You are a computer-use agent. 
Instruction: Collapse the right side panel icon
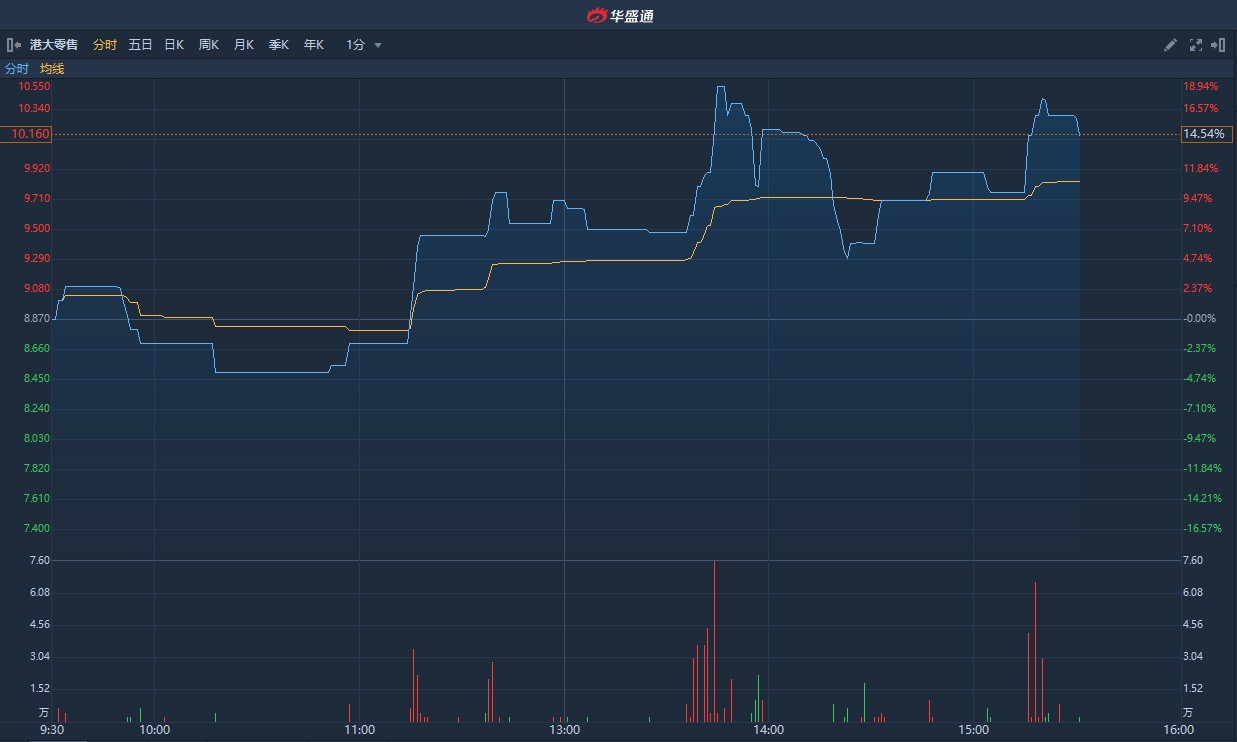(1218, 45)
